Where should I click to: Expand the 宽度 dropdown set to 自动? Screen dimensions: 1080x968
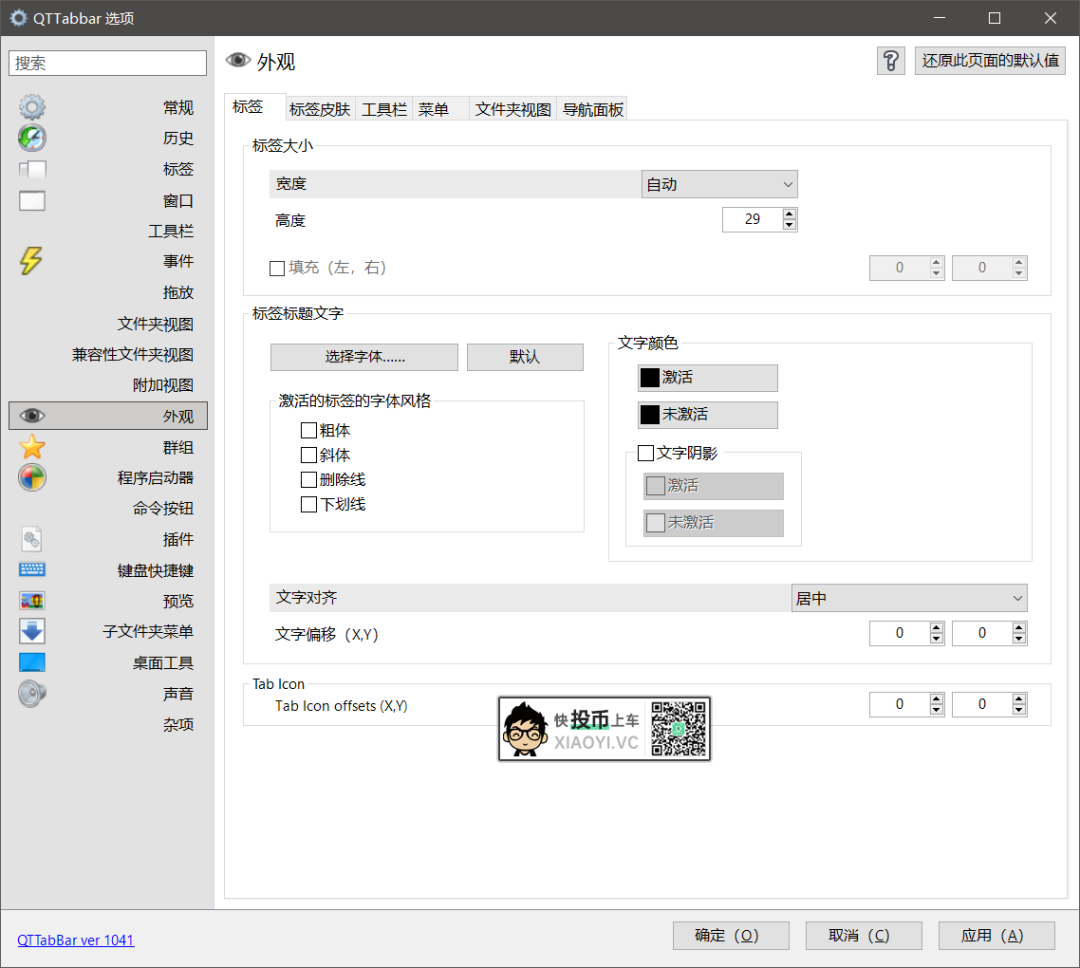click(x=718, y=185)
